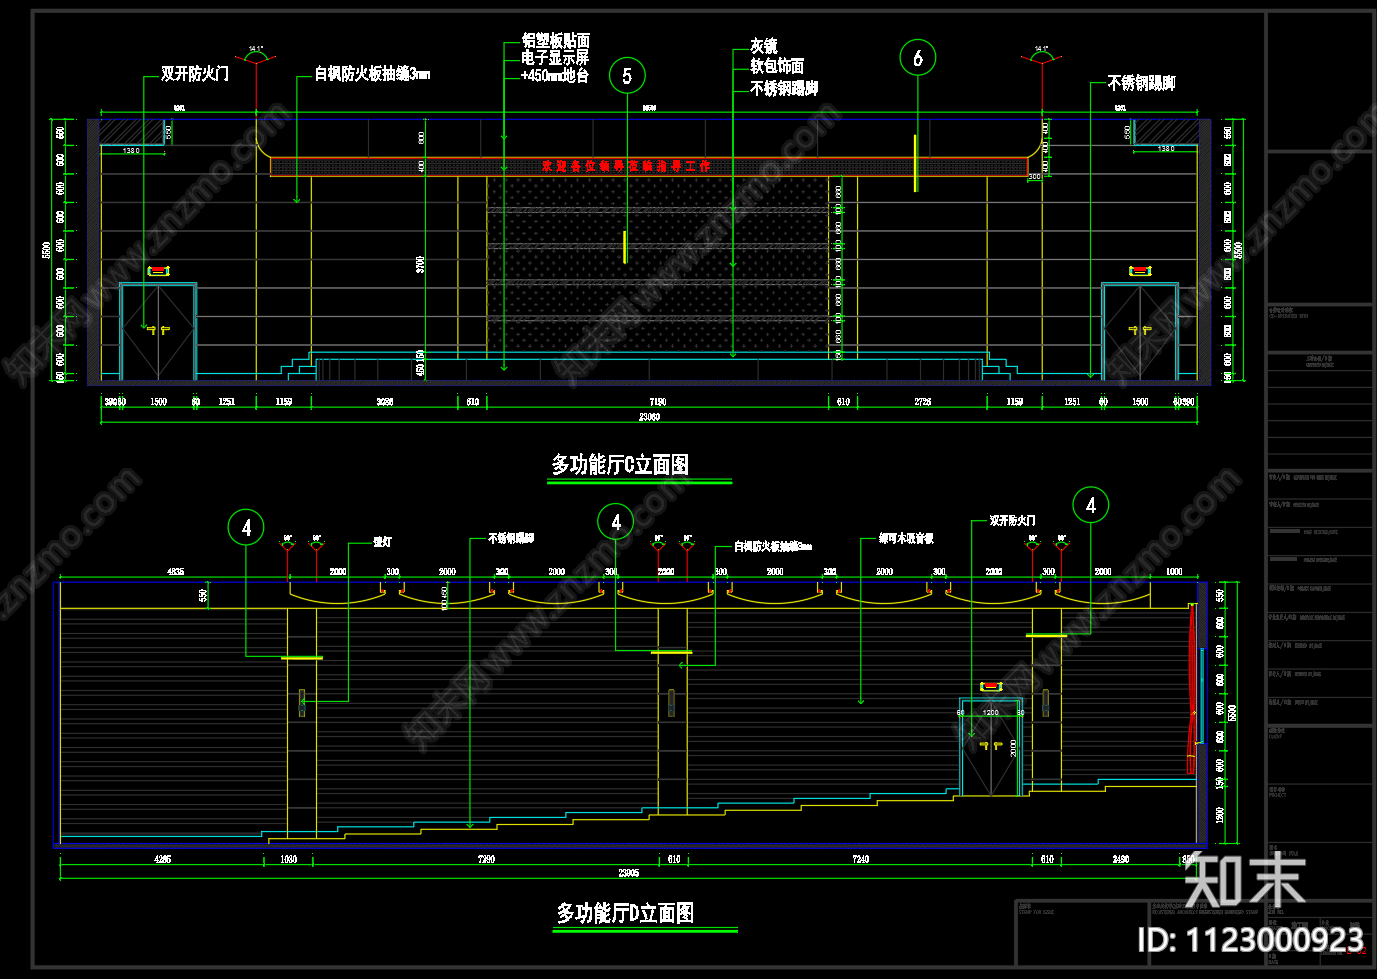Screen dimensions: 1377x979
Task: Select the 双开防火门 label in D elevation
Action: pyautogui.click(x=1012, y=521)
